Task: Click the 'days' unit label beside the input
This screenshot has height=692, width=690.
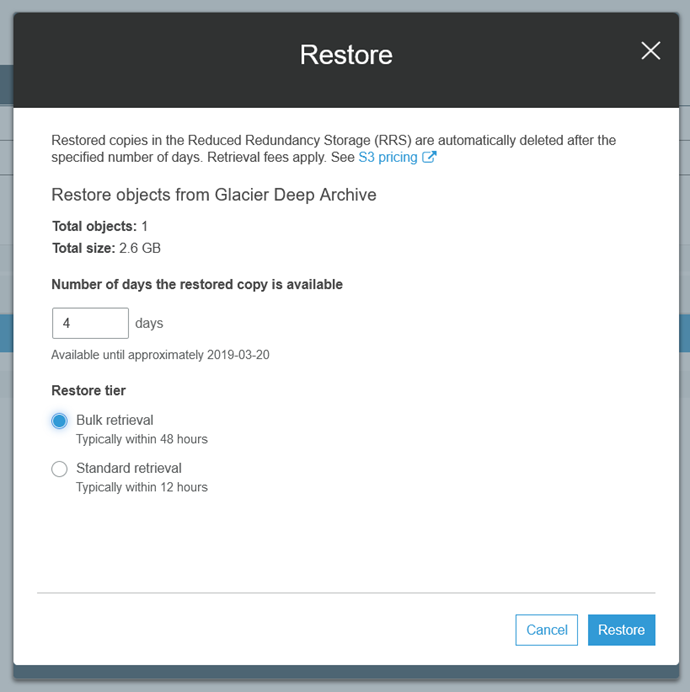Action: pyautogui.click(x=149, y=323)
